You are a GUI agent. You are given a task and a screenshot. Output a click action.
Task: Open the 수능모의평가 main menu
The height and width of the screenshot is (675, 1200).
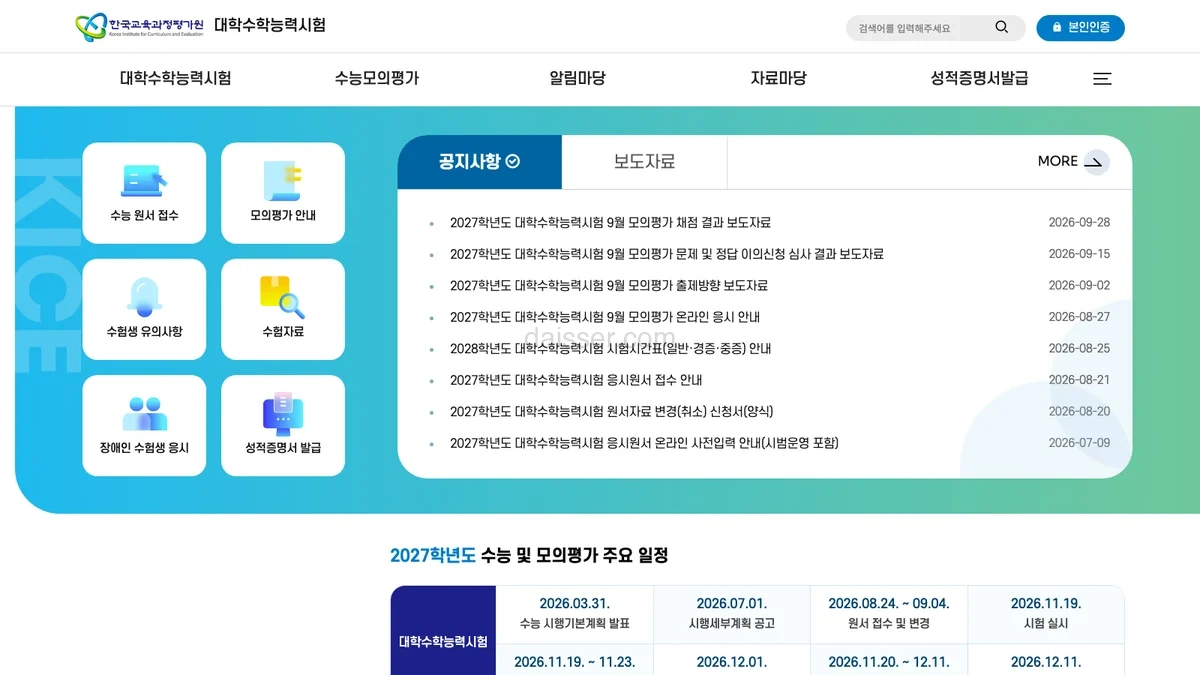377,78
